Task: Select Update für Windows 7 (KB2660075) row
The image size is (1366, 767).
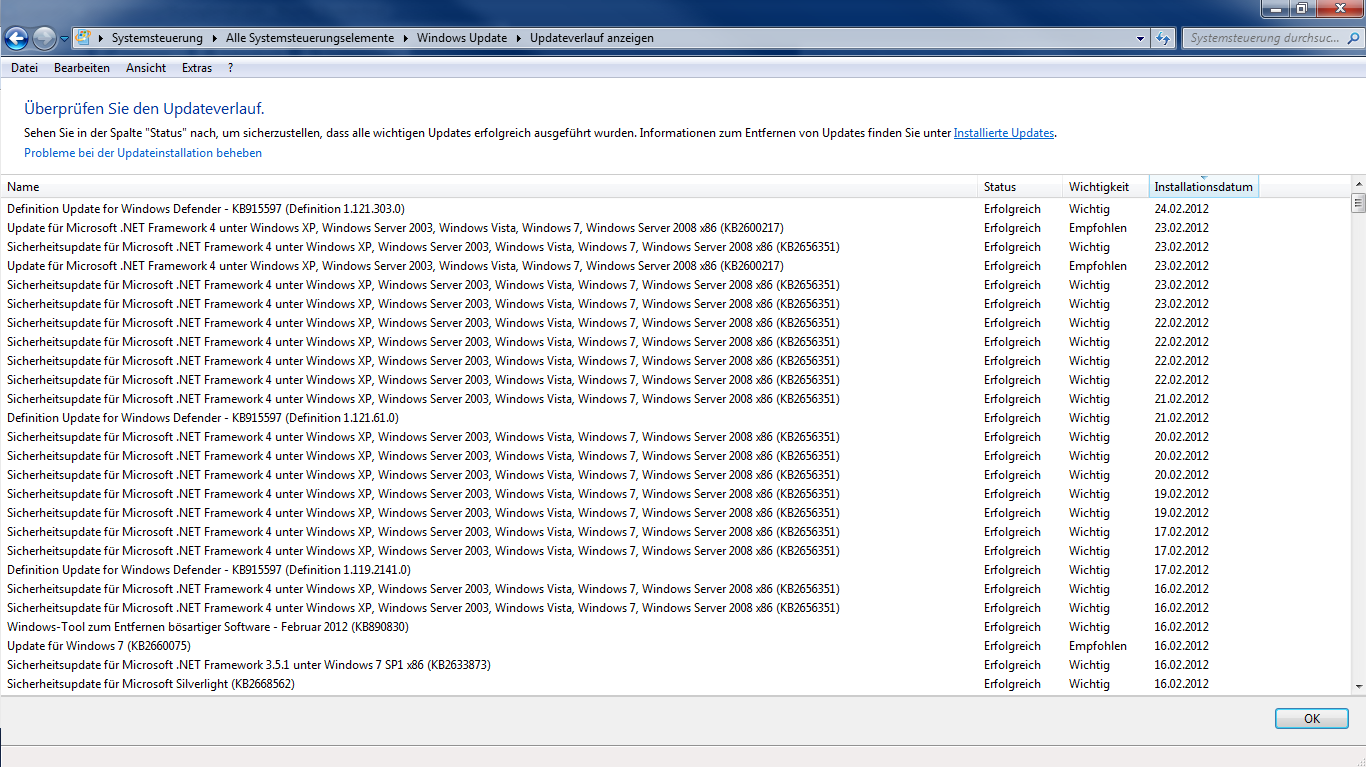Action: pyautogui.click(x=675, y=646)
